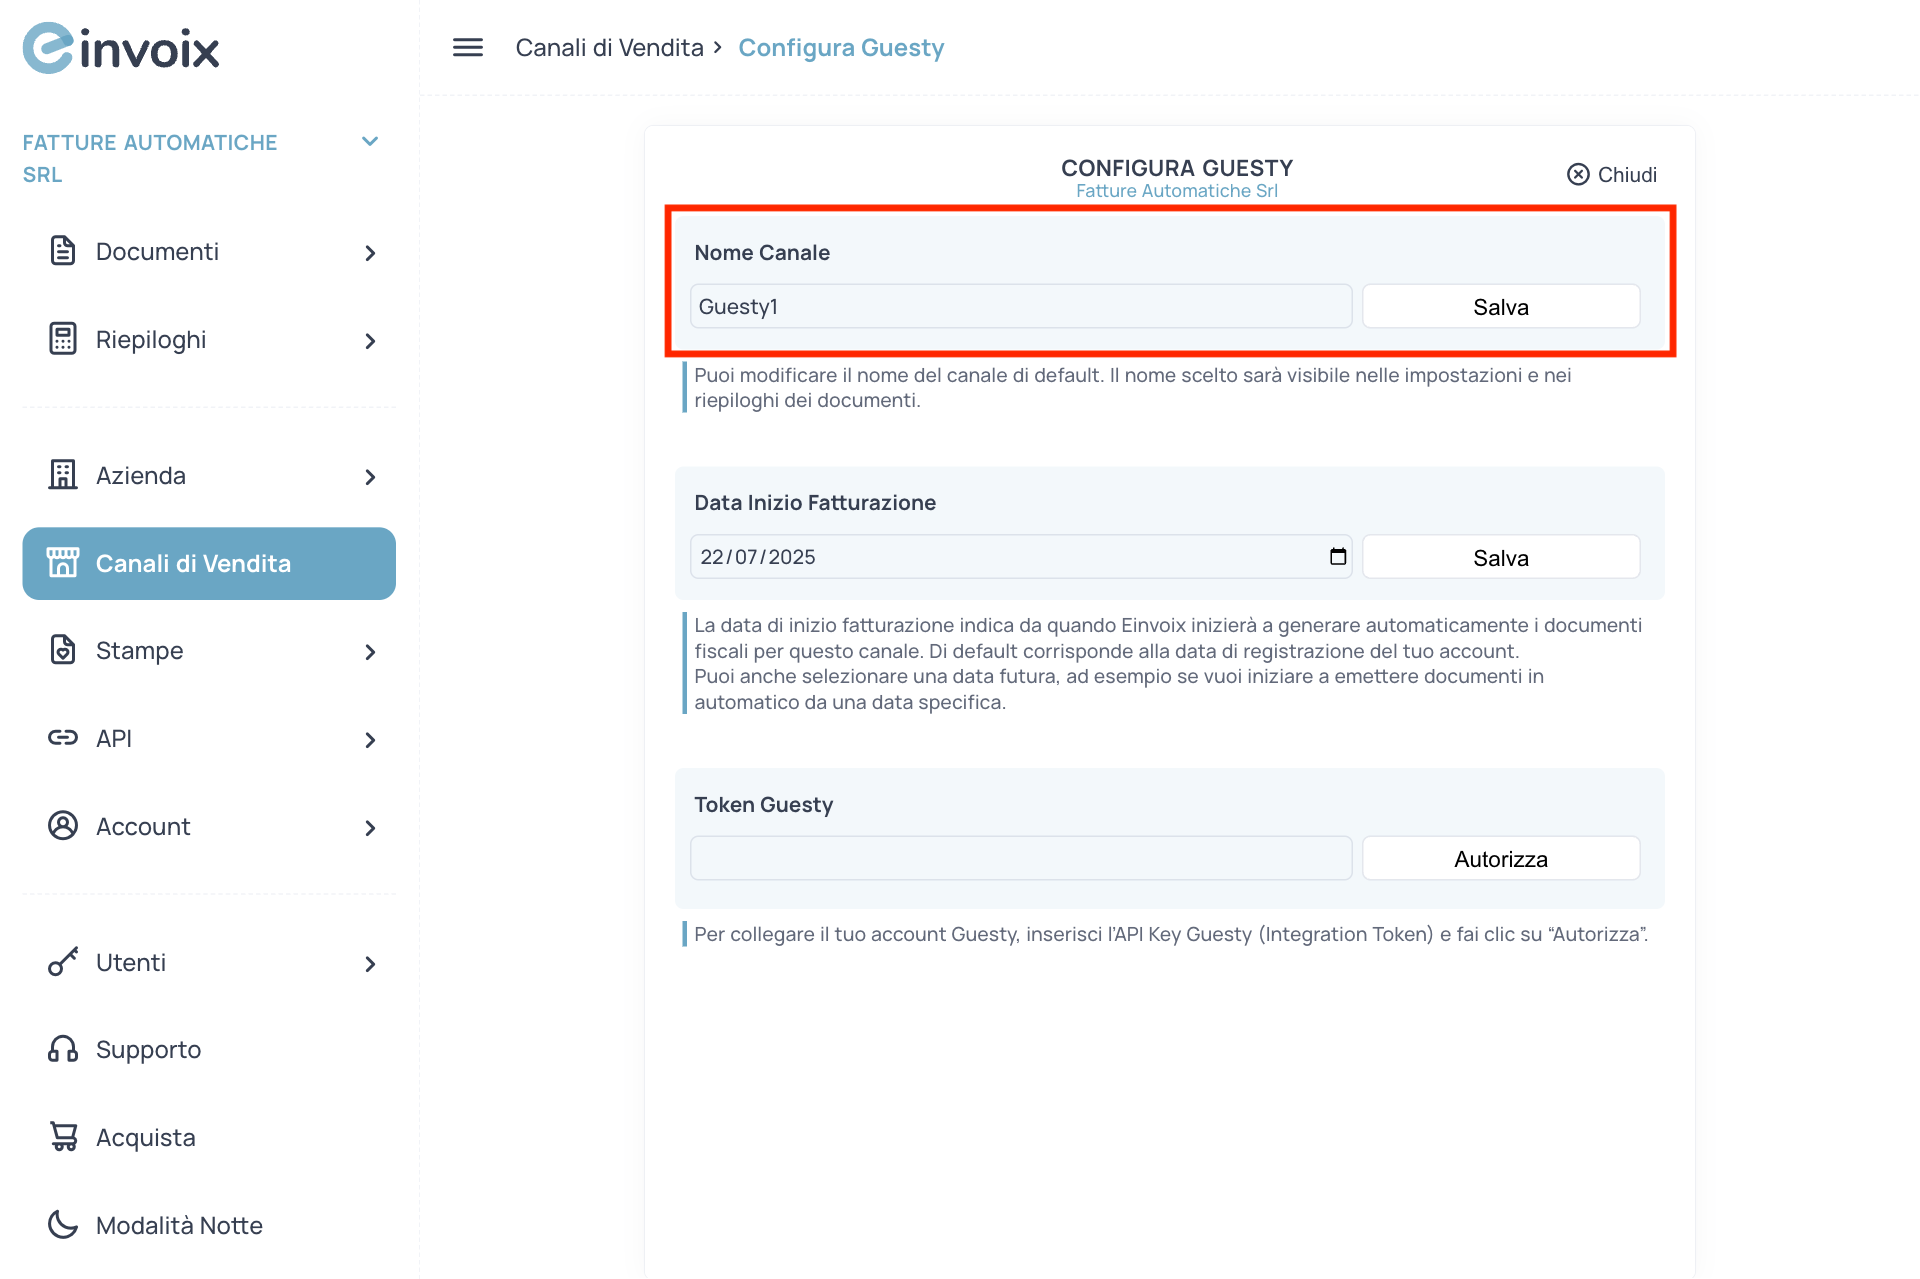Viewport: 1920px width, 1279px height.
Task: Expand the API submenu chevron
Action: (x=370, y=740)
